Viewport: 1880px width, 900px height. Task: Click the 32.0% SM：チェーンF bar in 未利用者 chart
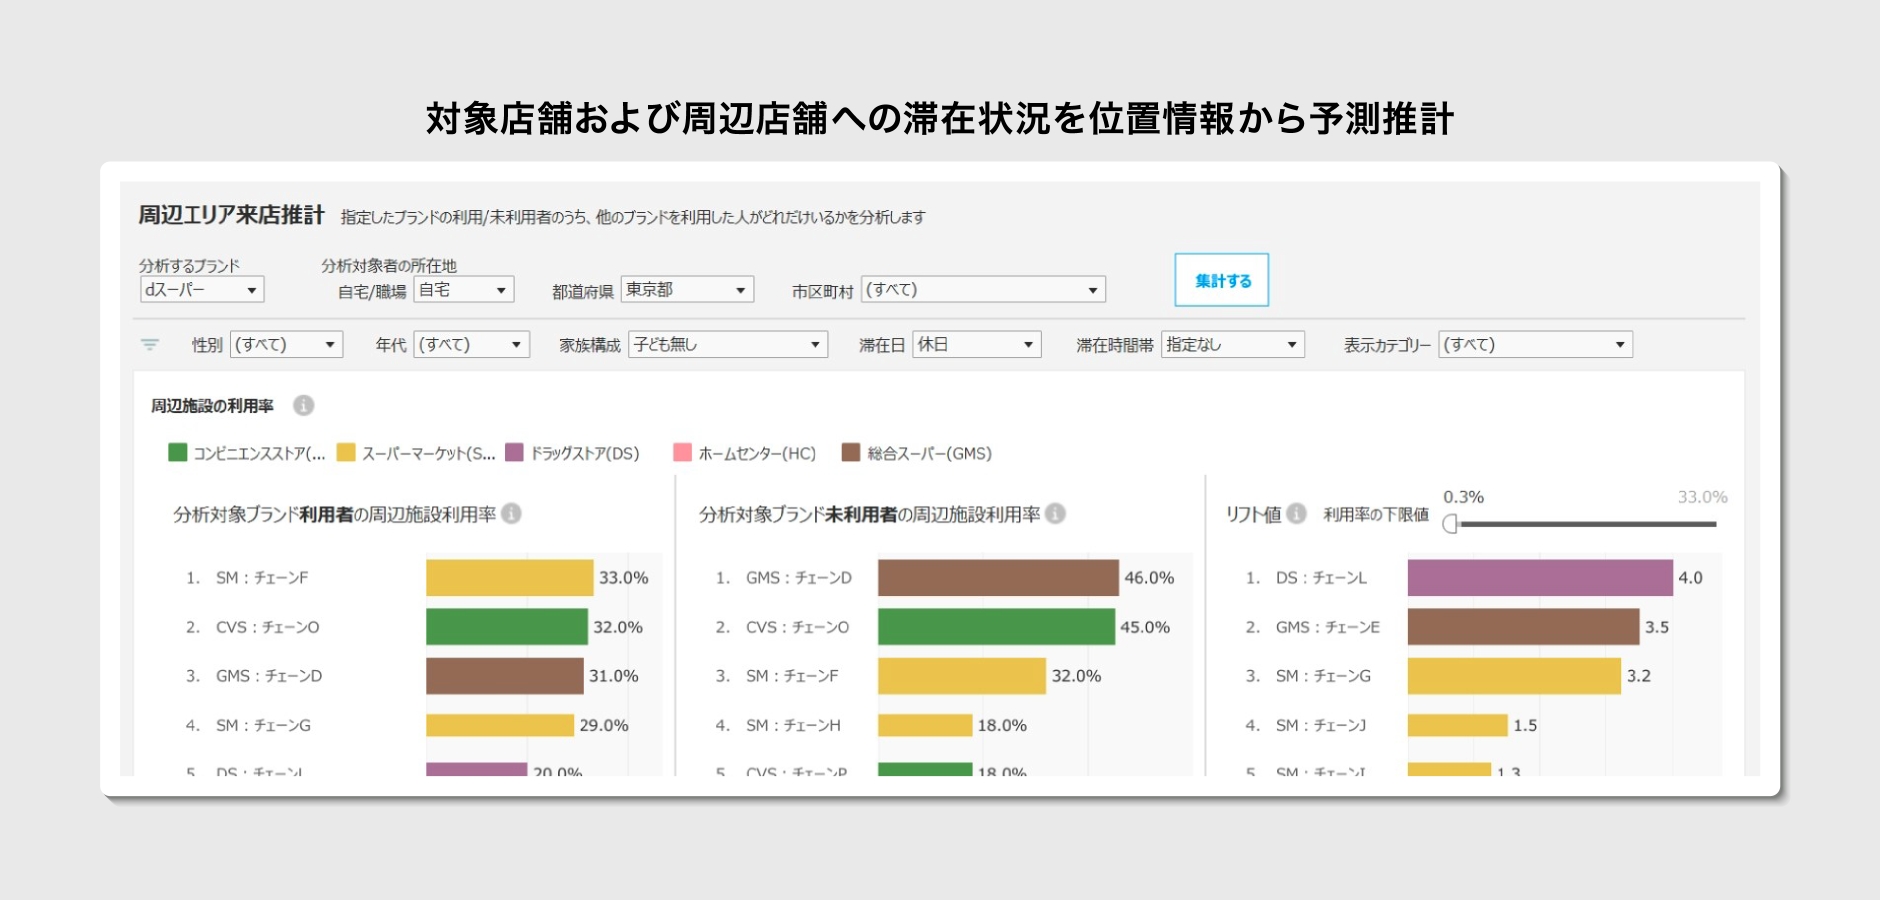click(x=962, y=675)
